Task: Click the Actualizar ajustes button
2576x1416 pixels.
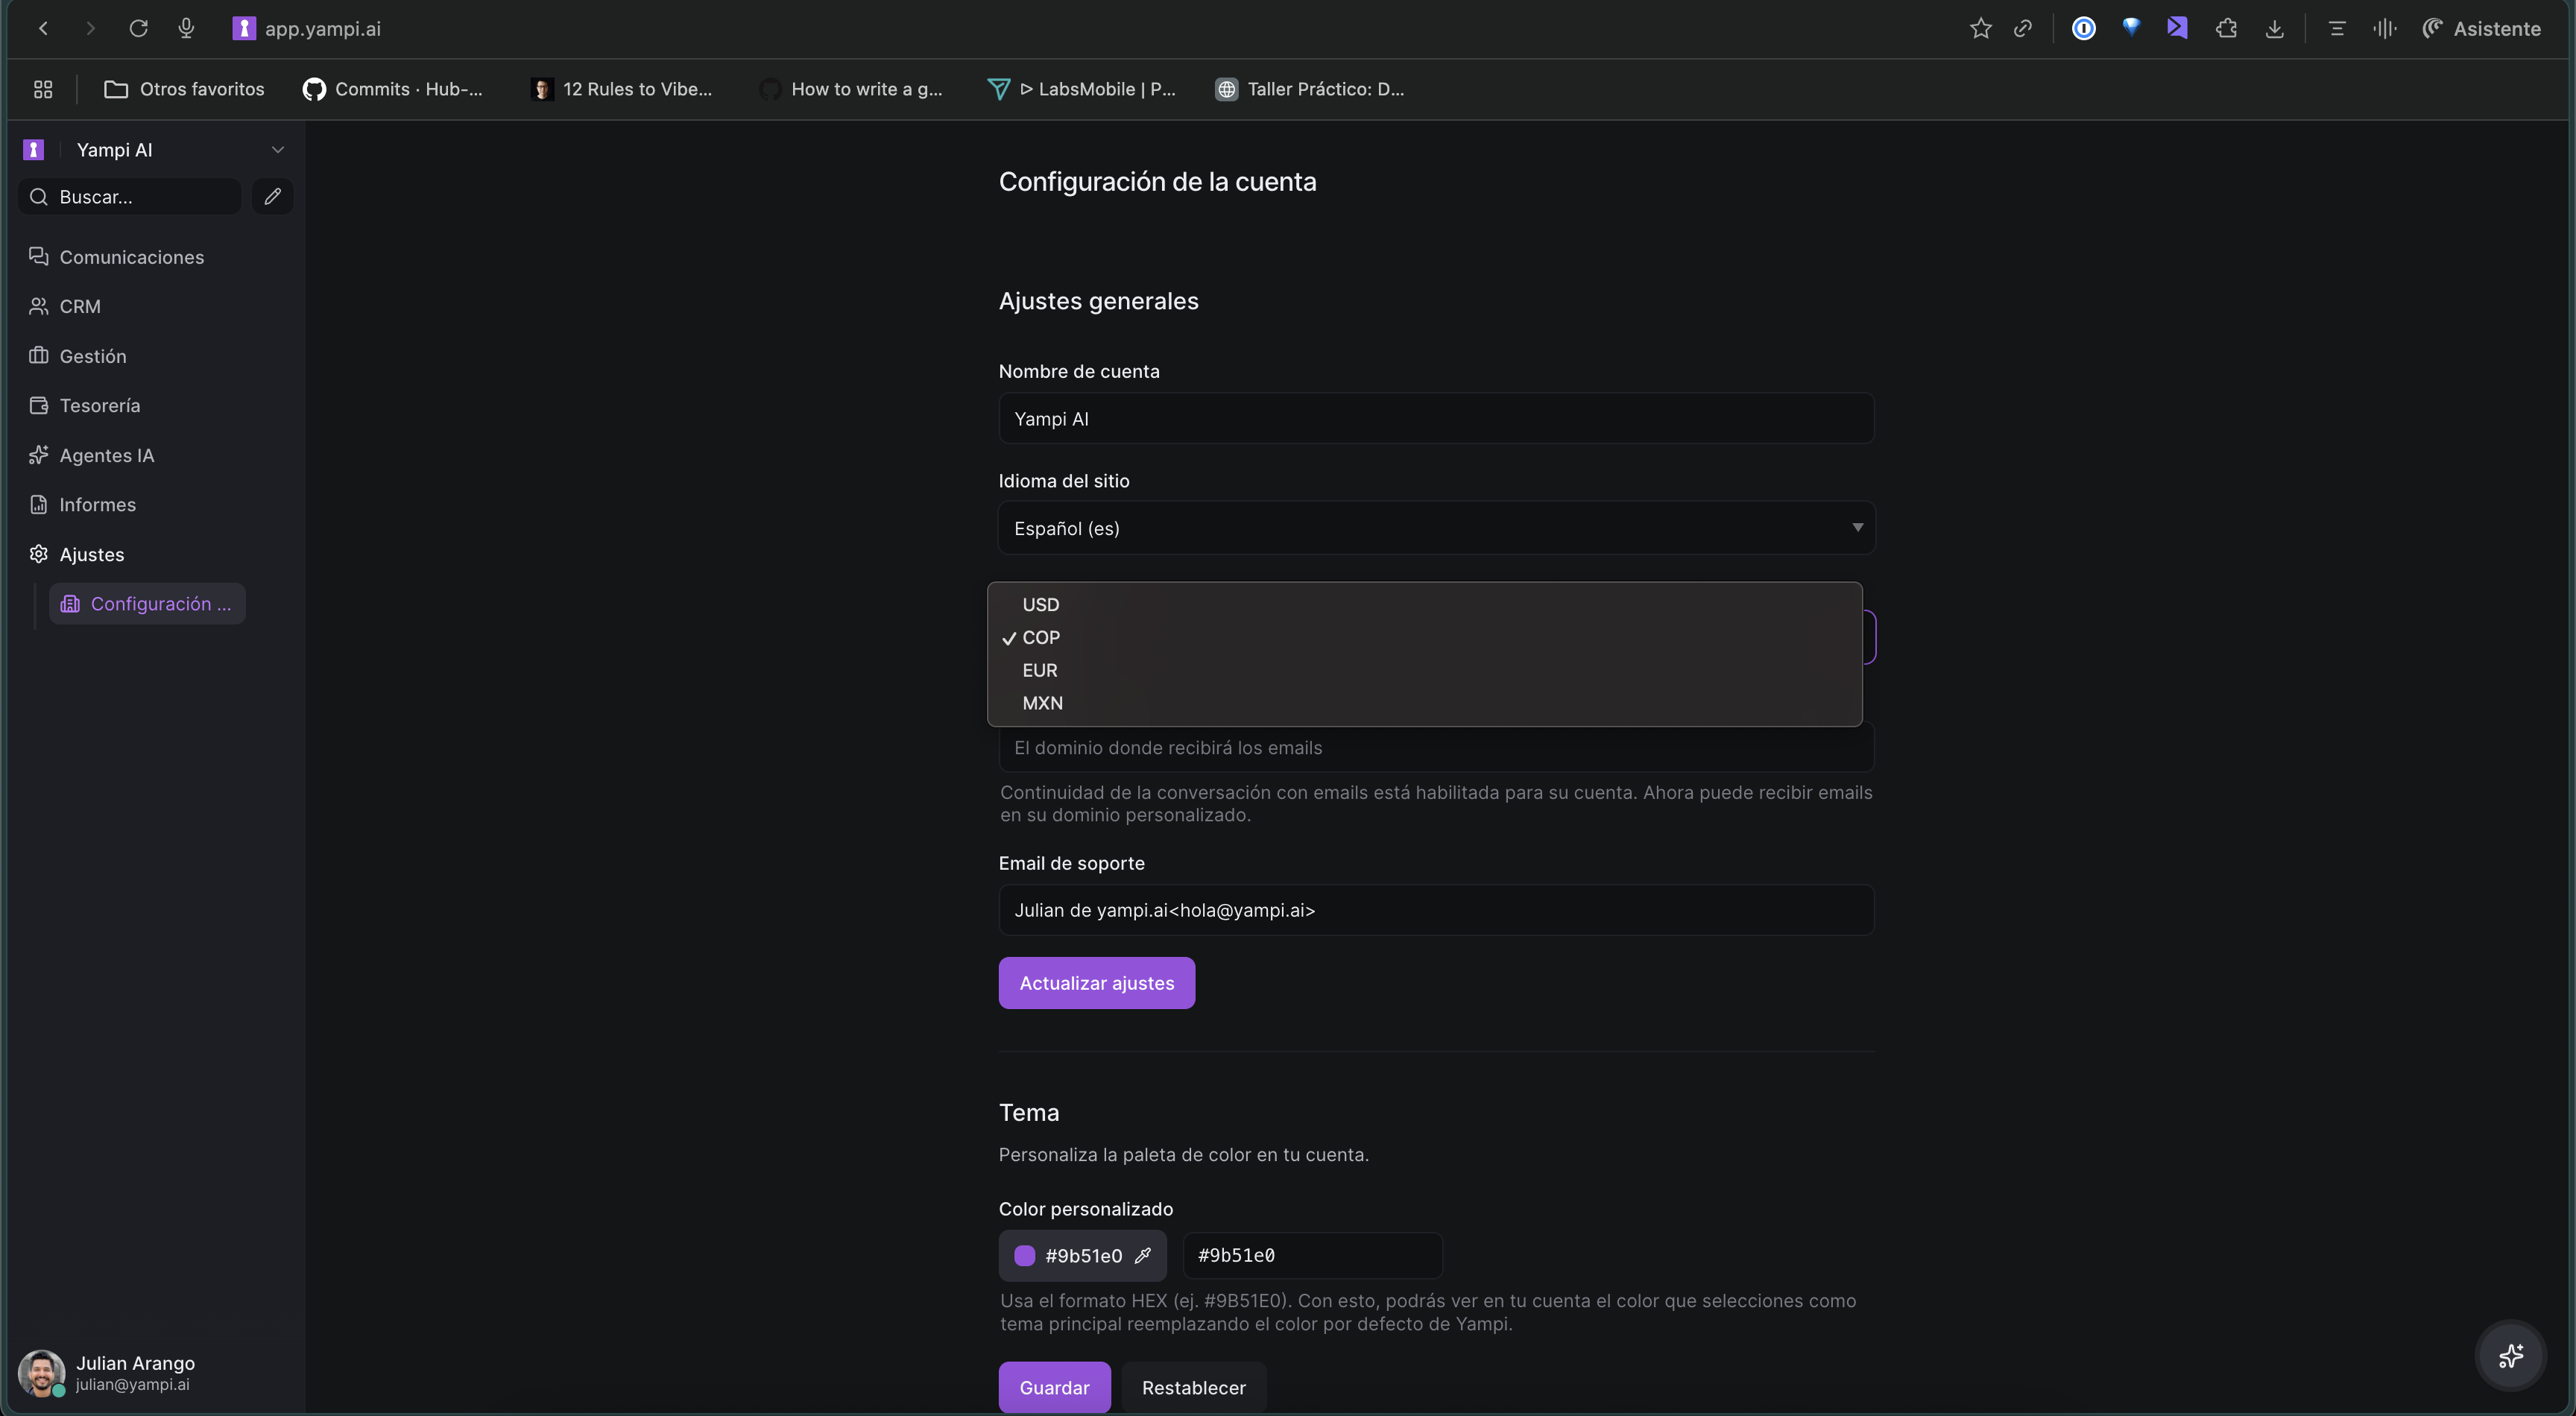Action: (1096, 983)
